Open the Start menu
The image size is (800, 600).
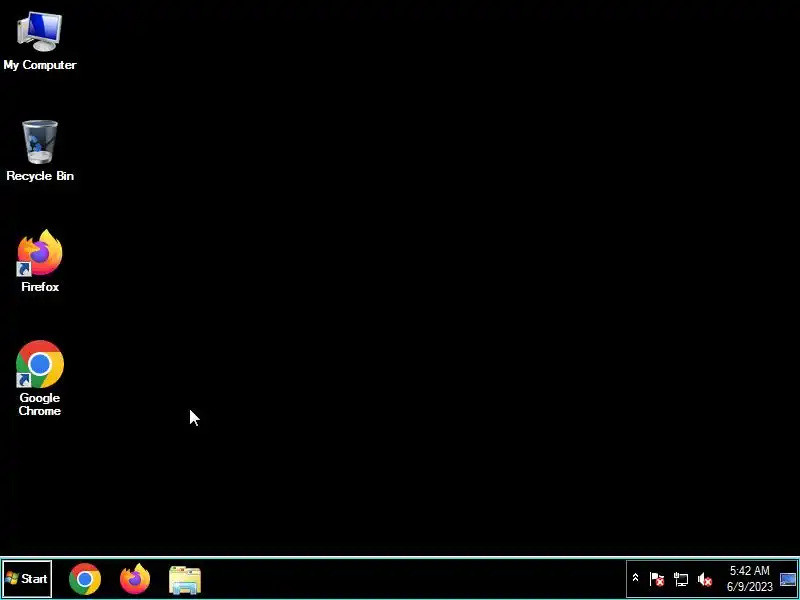[27, 579]
